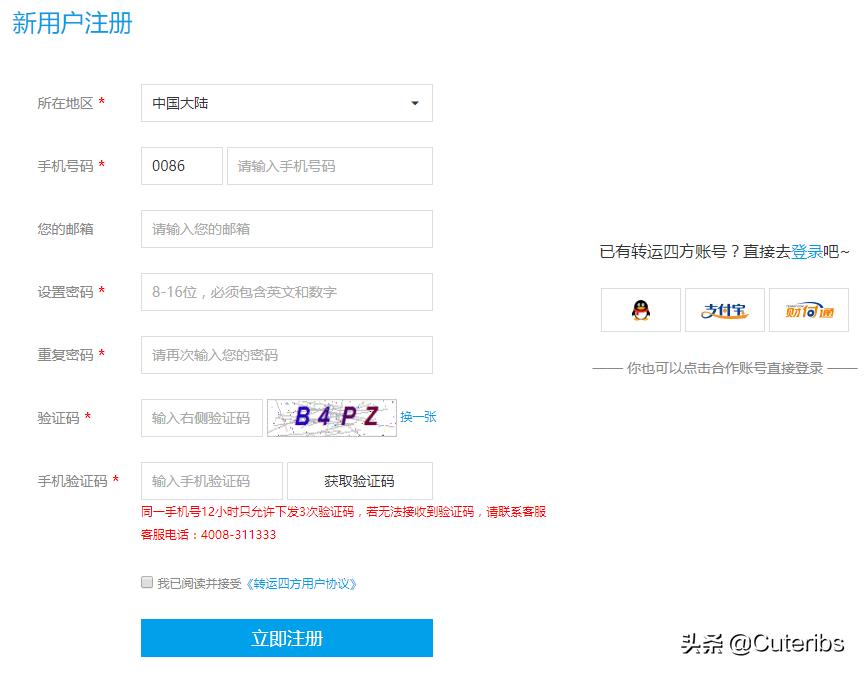Screen dimensions: 864x674
Task: Choose the Tenpay (财付通) login icon
Action: [807, 310]
